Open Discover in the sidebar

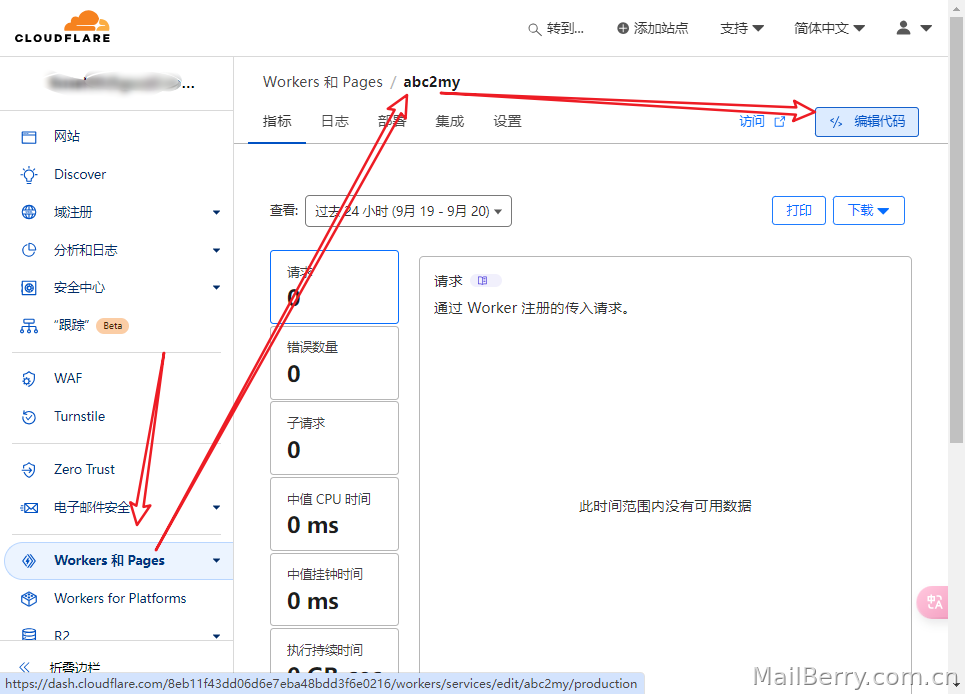(80, 175)
